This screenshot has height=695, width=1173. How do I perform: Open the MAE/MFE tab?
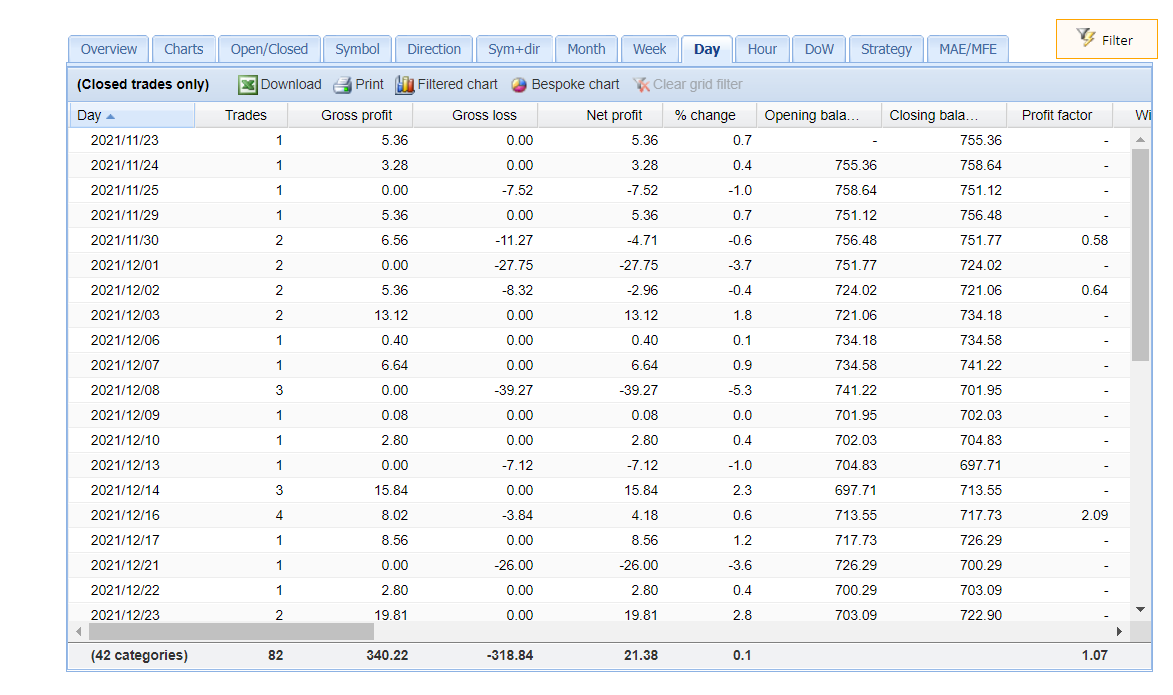[x=967, y=48]
